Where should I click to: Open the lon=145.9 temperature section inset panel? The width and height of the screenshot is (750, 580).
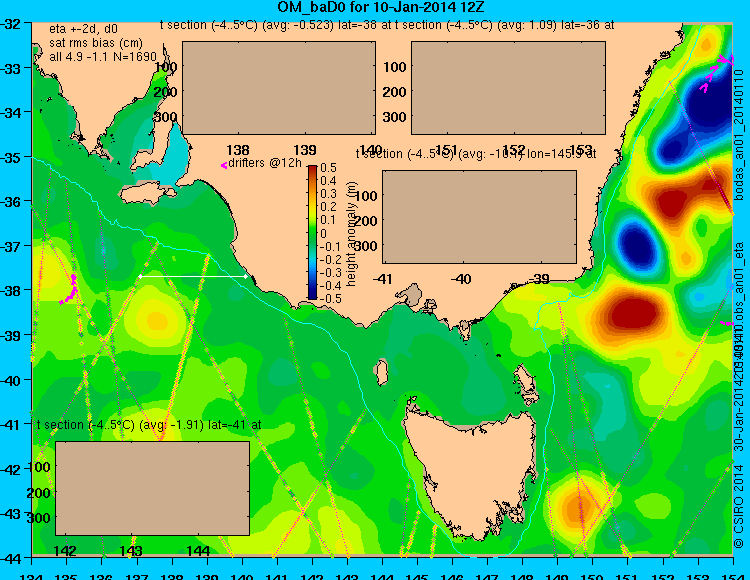[479, 217]
